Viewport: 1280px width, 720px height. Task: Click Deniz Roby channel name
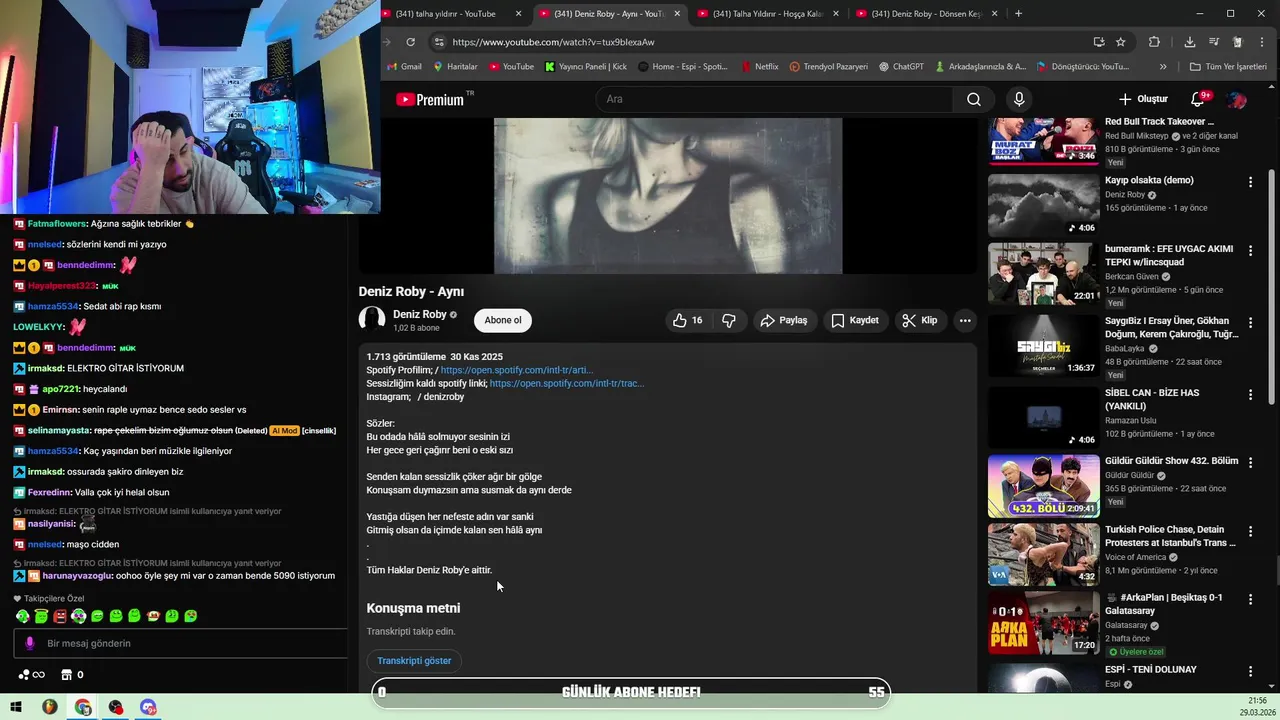420,314
